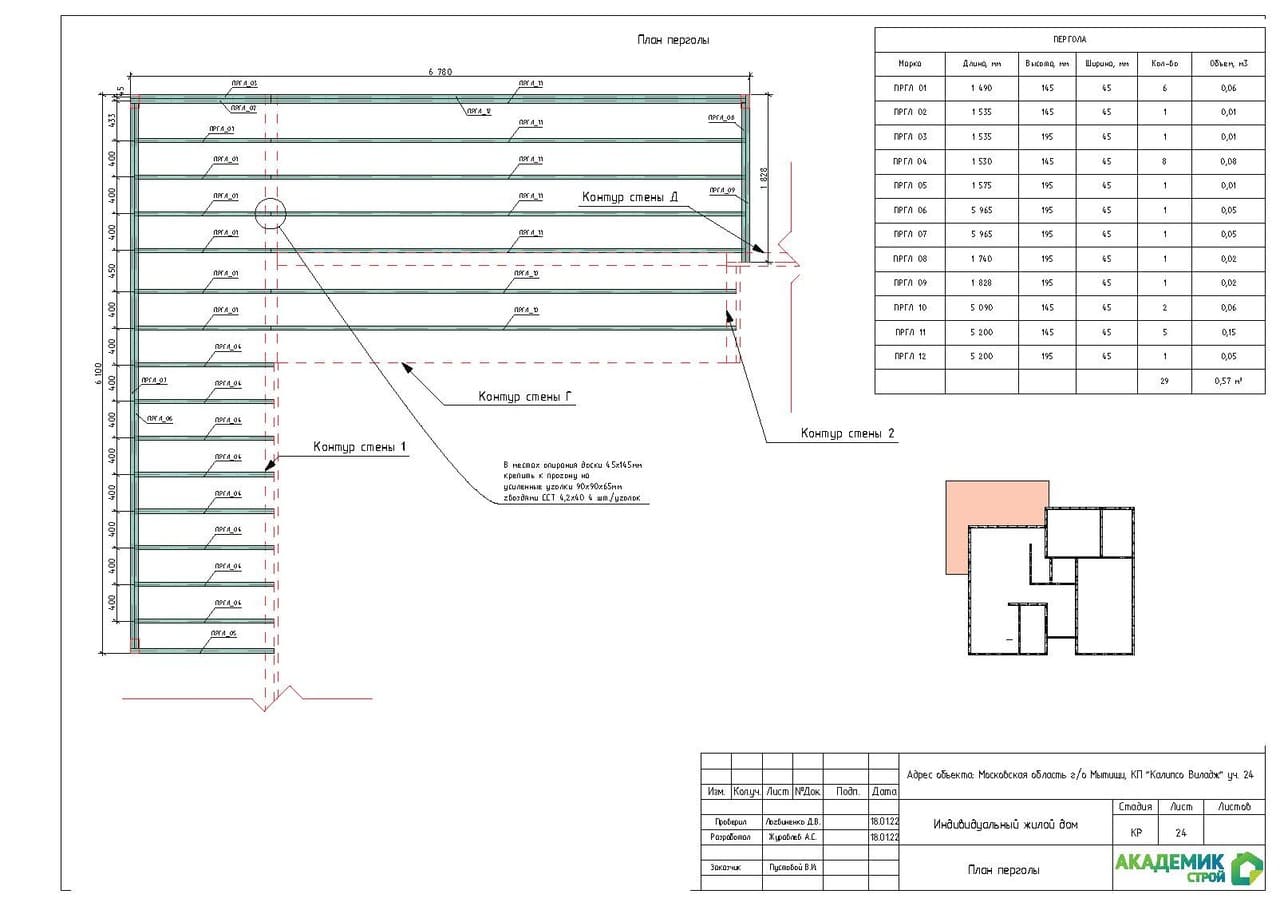Screen dimensions: 1280x906
Task: Click the arrowhead pointing at Контур стены Д
Action: tap(757, 250)
